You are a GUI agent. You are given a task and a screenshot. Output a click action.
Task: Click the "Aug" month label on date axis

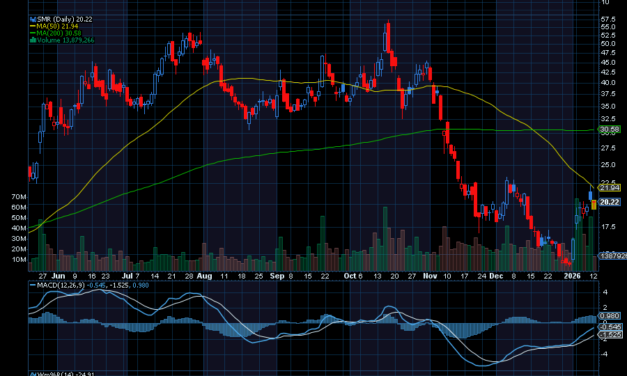point(204,276)
